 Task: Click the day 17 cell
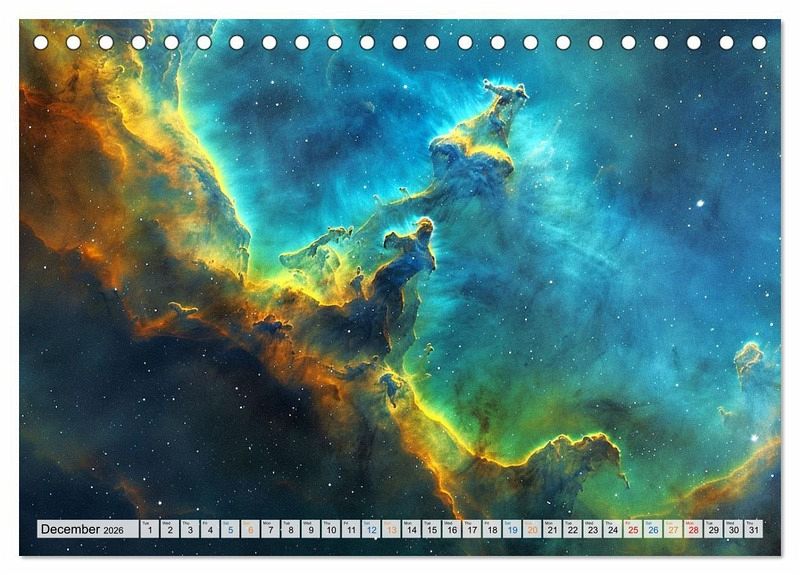pyautogui.click(x=472, y=529)
